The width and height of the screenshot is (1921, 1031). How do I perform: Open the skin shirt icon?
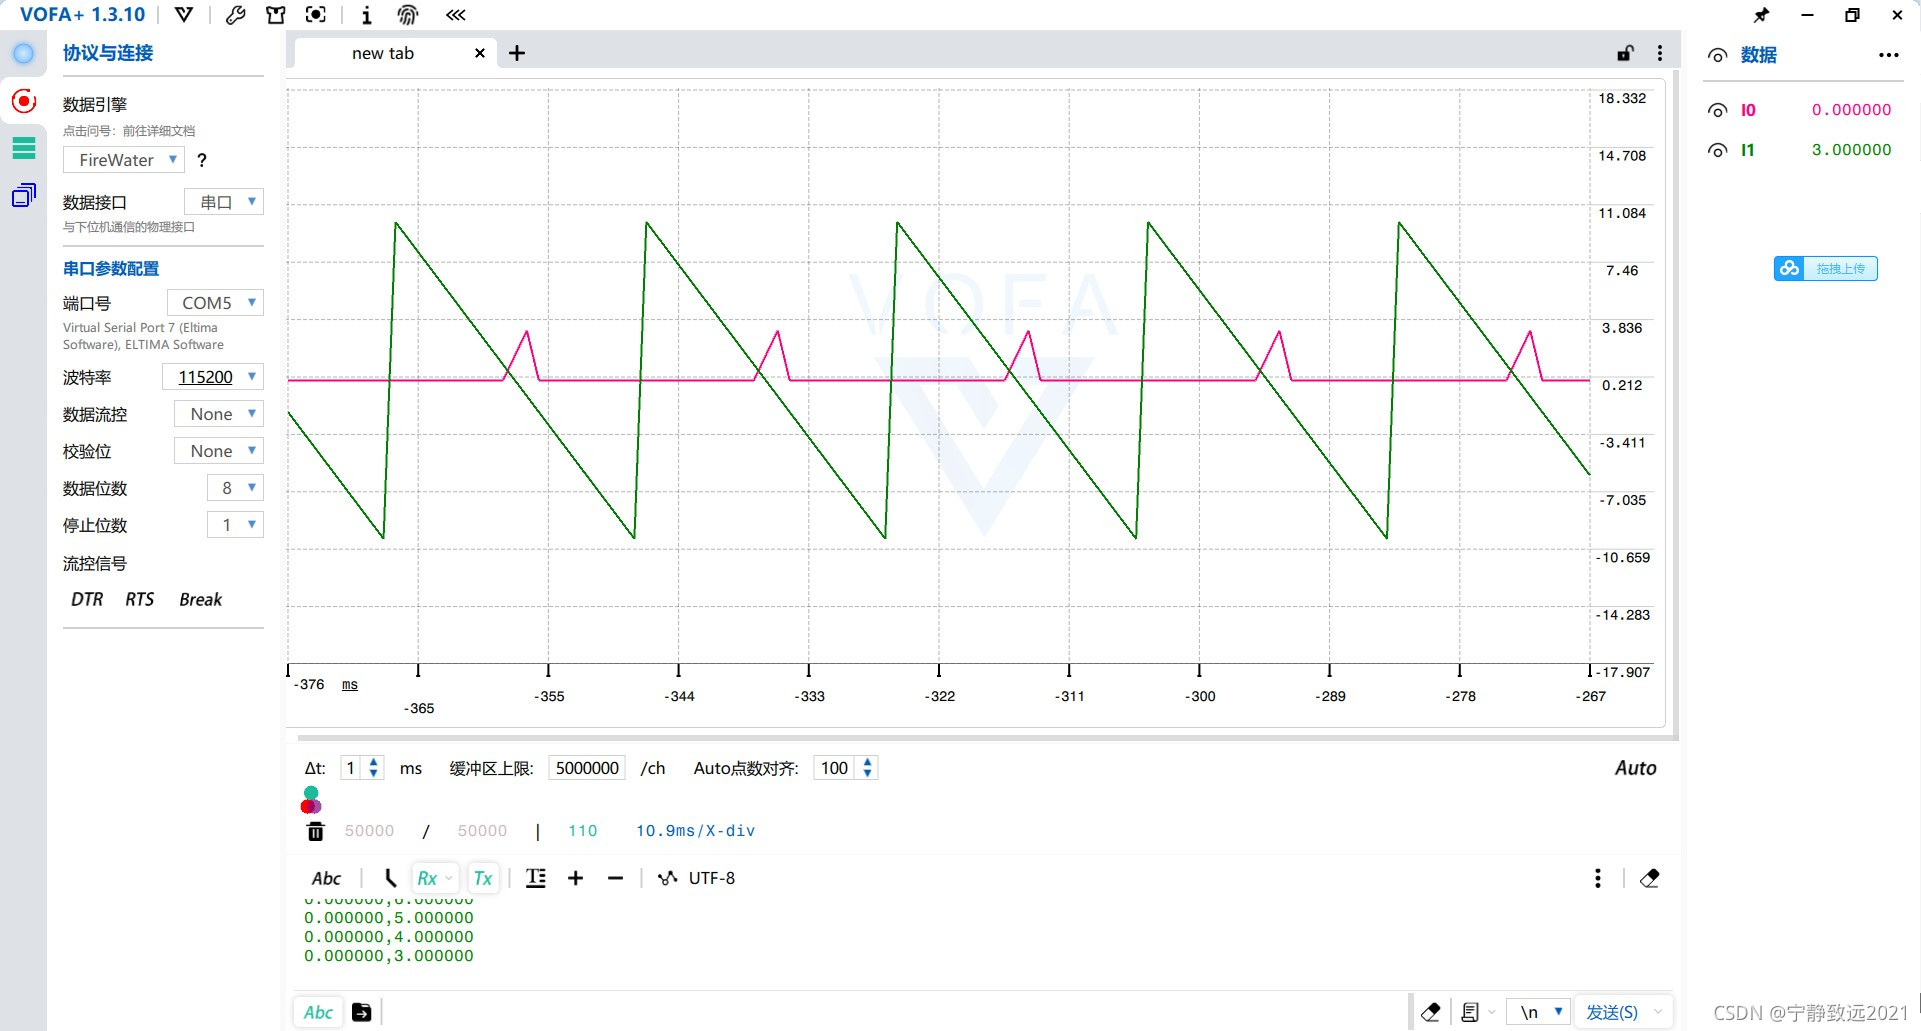coord(276,15)
